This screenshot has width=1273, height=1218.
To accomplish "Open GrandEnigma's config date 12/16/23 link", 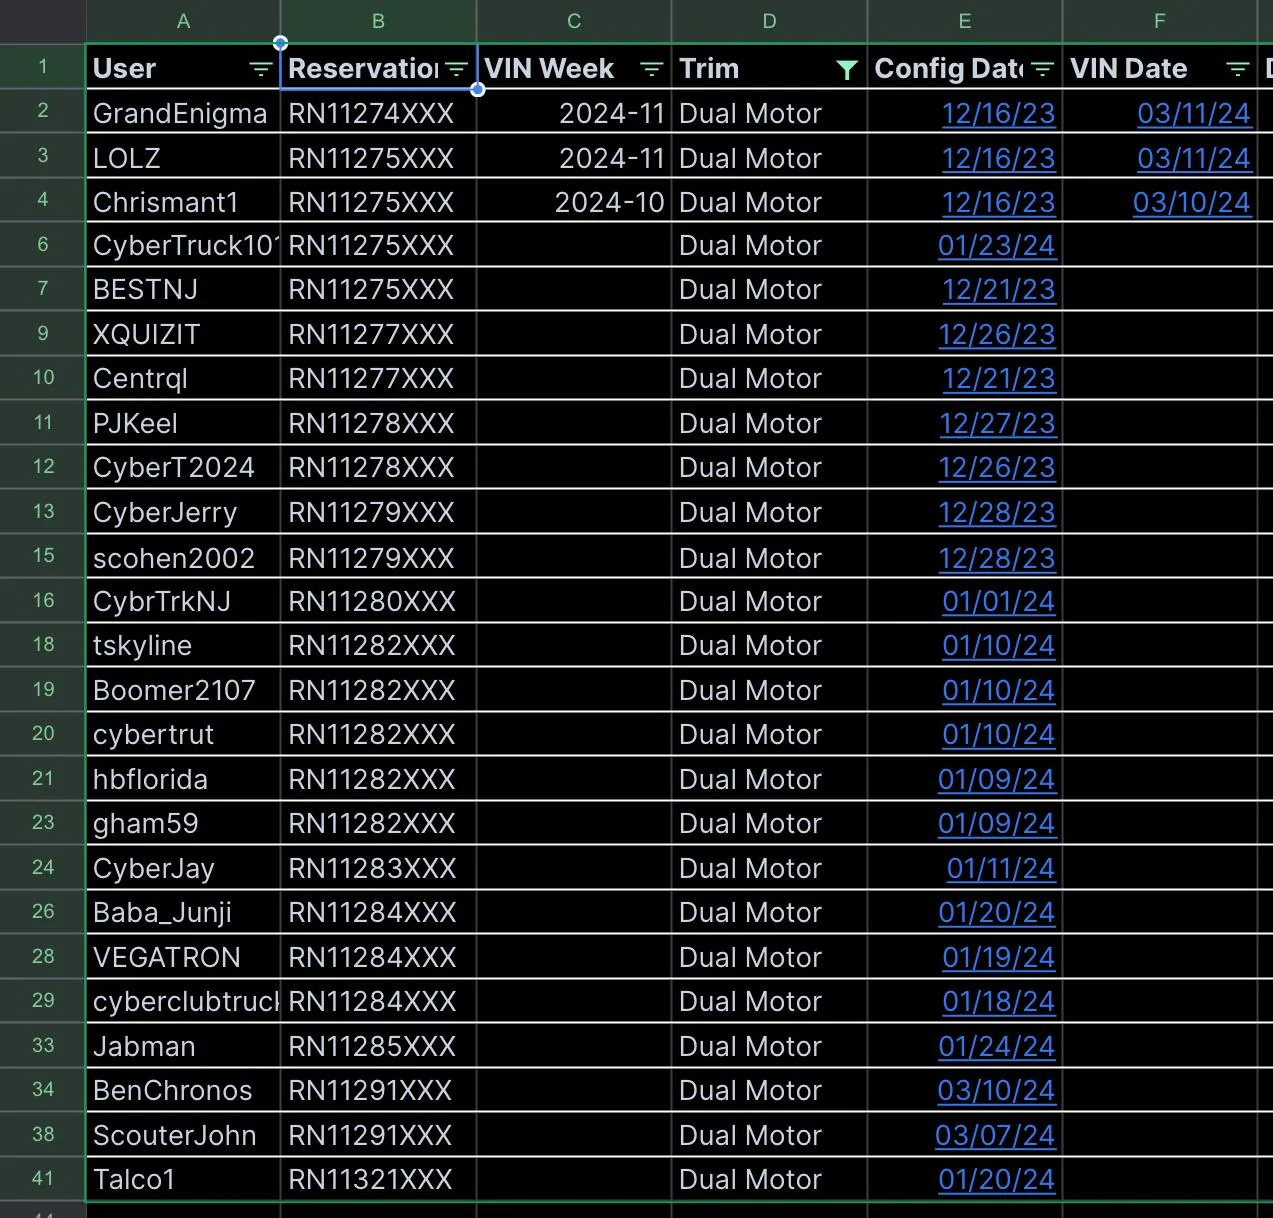I will (998, 114).
